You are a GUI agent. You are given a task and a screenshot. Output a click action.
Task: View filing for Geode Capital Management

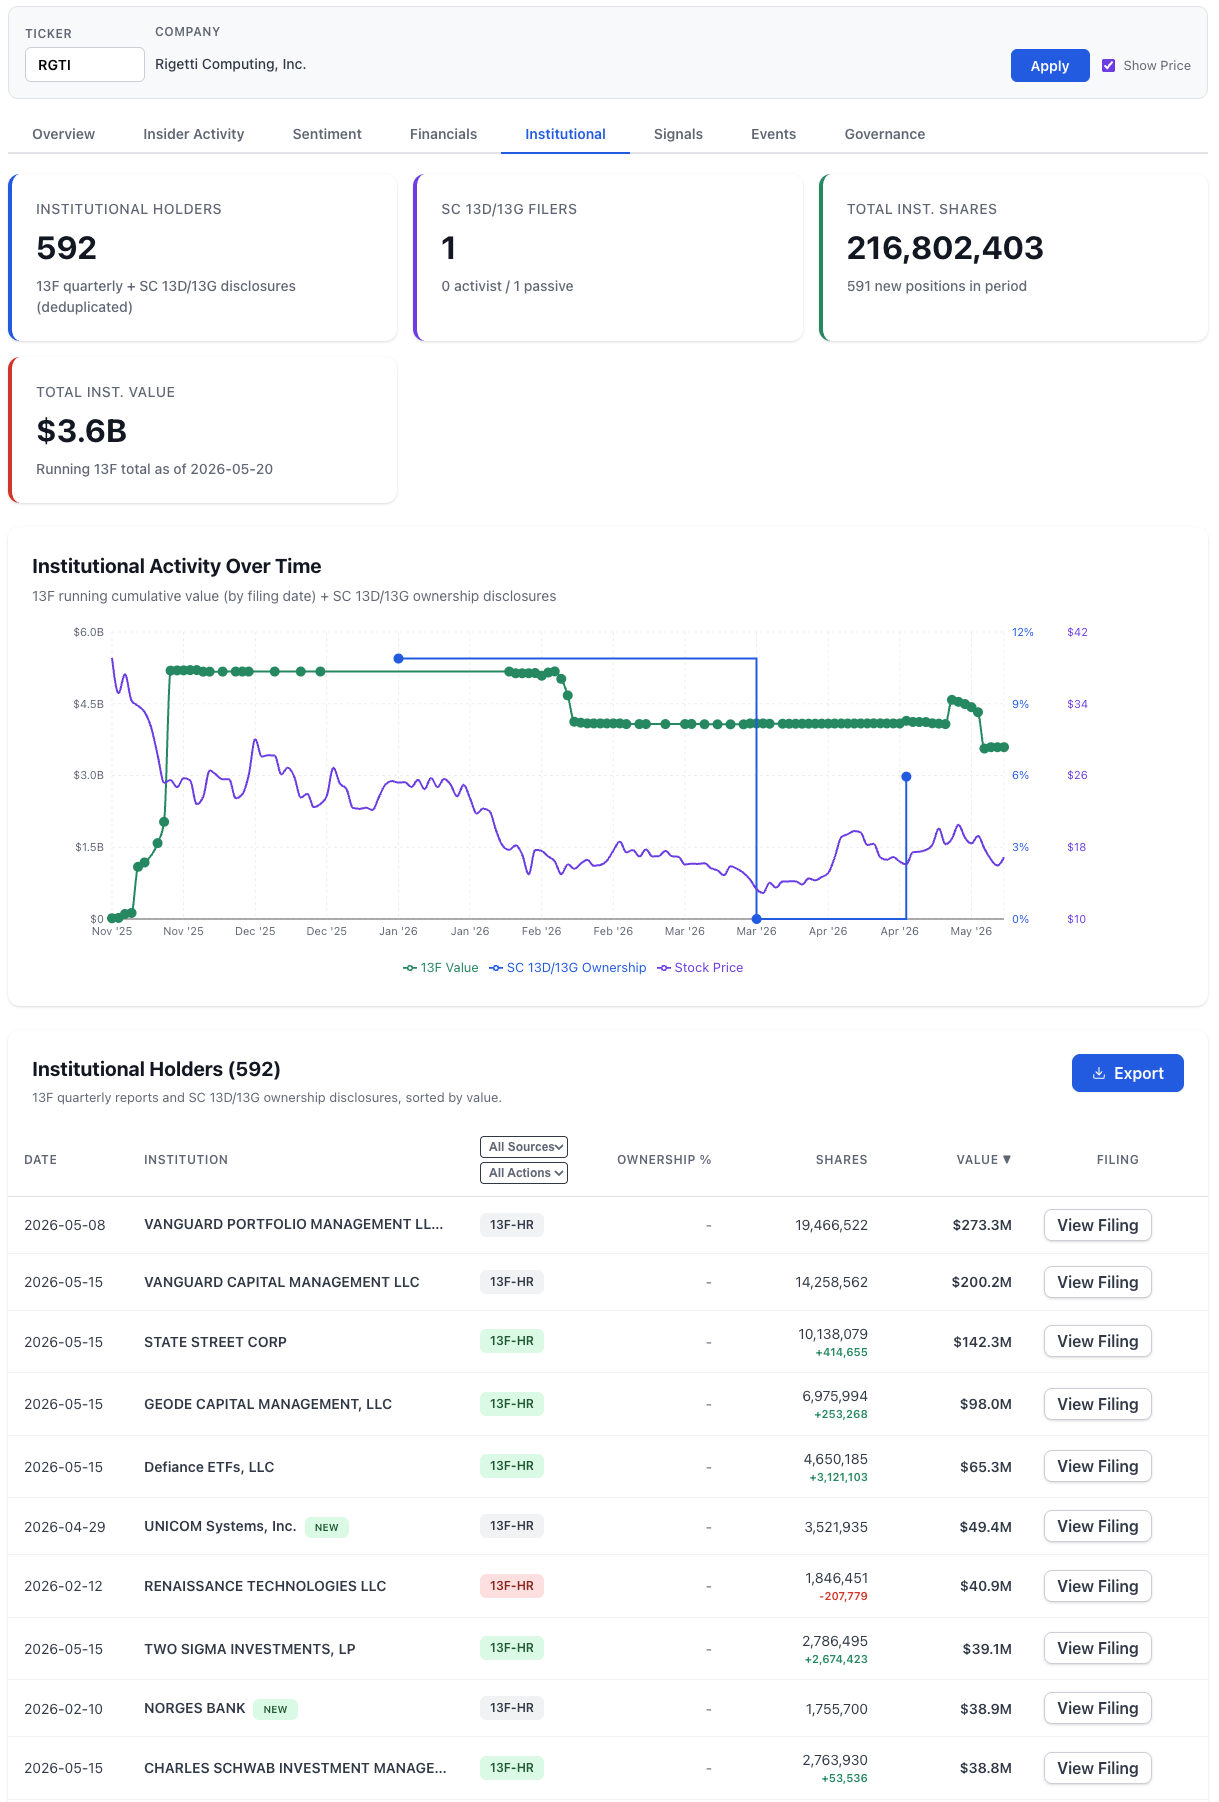click(x=1098, y=1404)
